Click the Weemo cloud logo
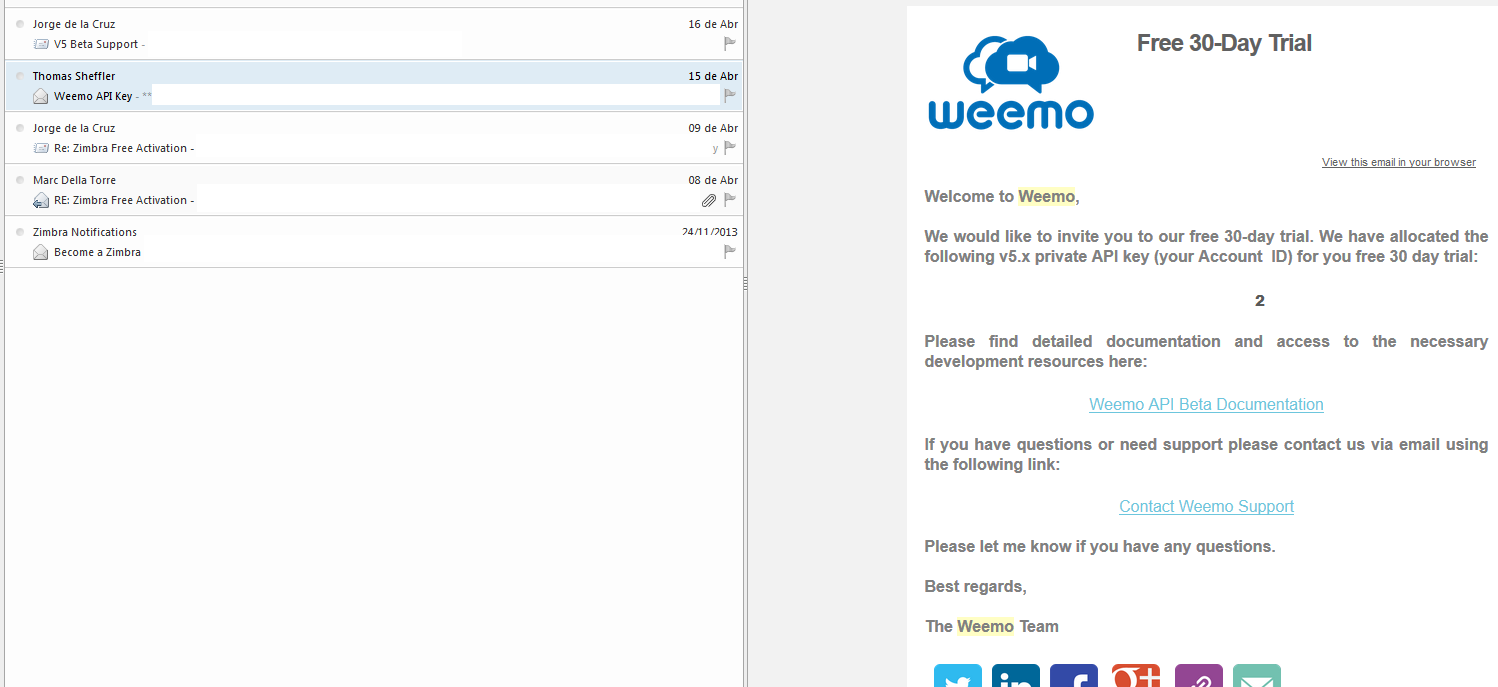 1011,84
